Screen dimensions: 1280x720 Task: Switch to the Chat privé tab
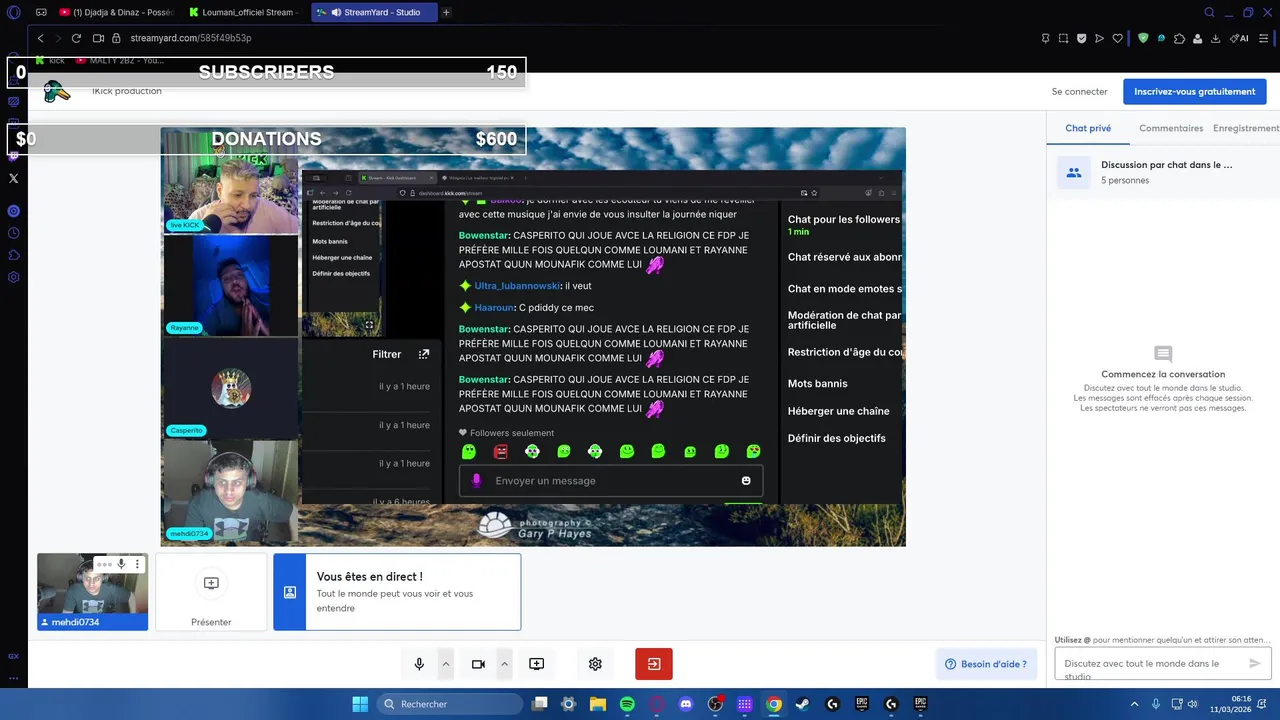1088,128
